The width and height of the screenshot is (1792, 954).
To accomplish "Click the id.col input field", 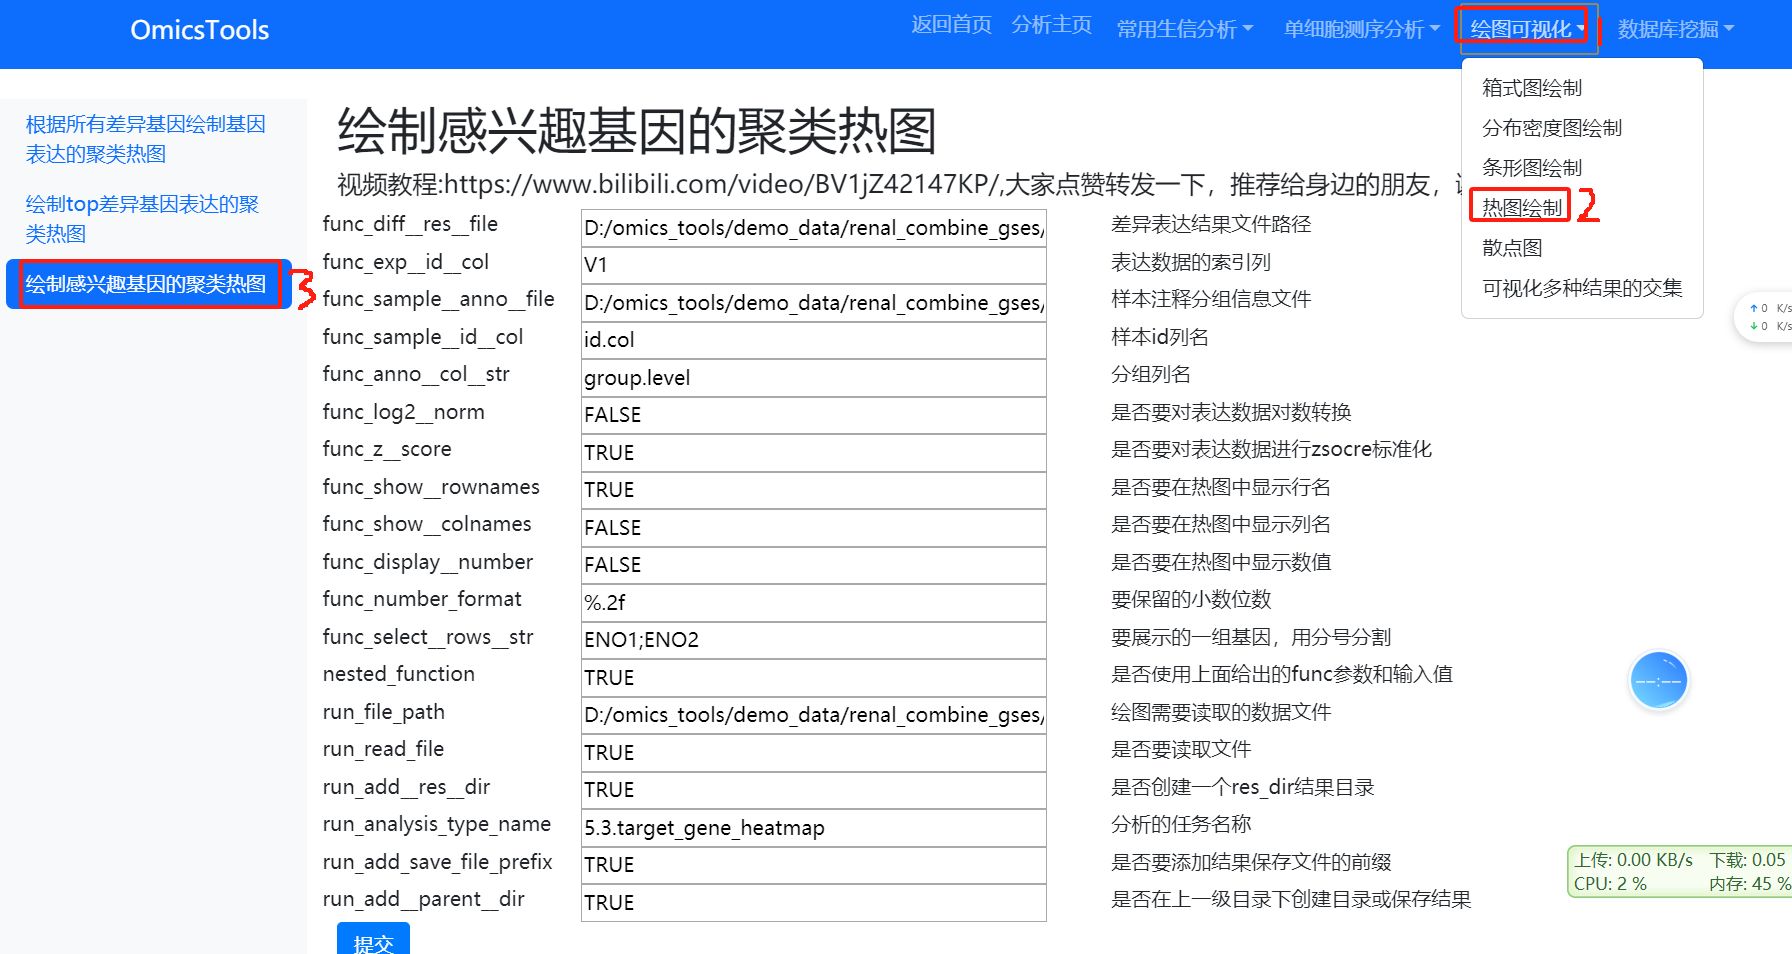I will tap(814, 340).
